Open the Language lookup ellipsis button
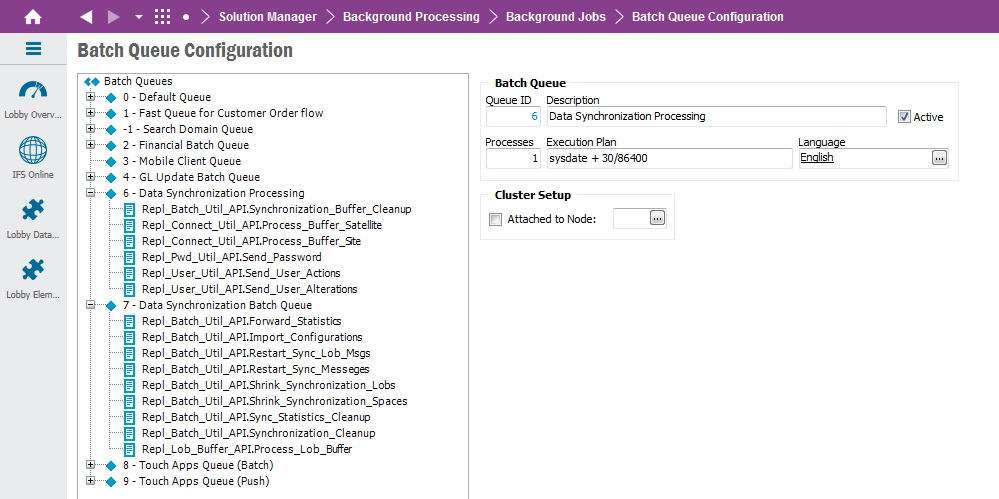999x499 pixels. (939, 158)
